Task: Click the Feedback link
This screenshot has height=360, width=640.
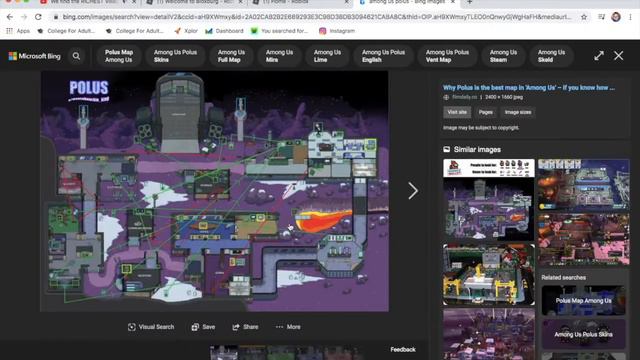Action: 403,349
